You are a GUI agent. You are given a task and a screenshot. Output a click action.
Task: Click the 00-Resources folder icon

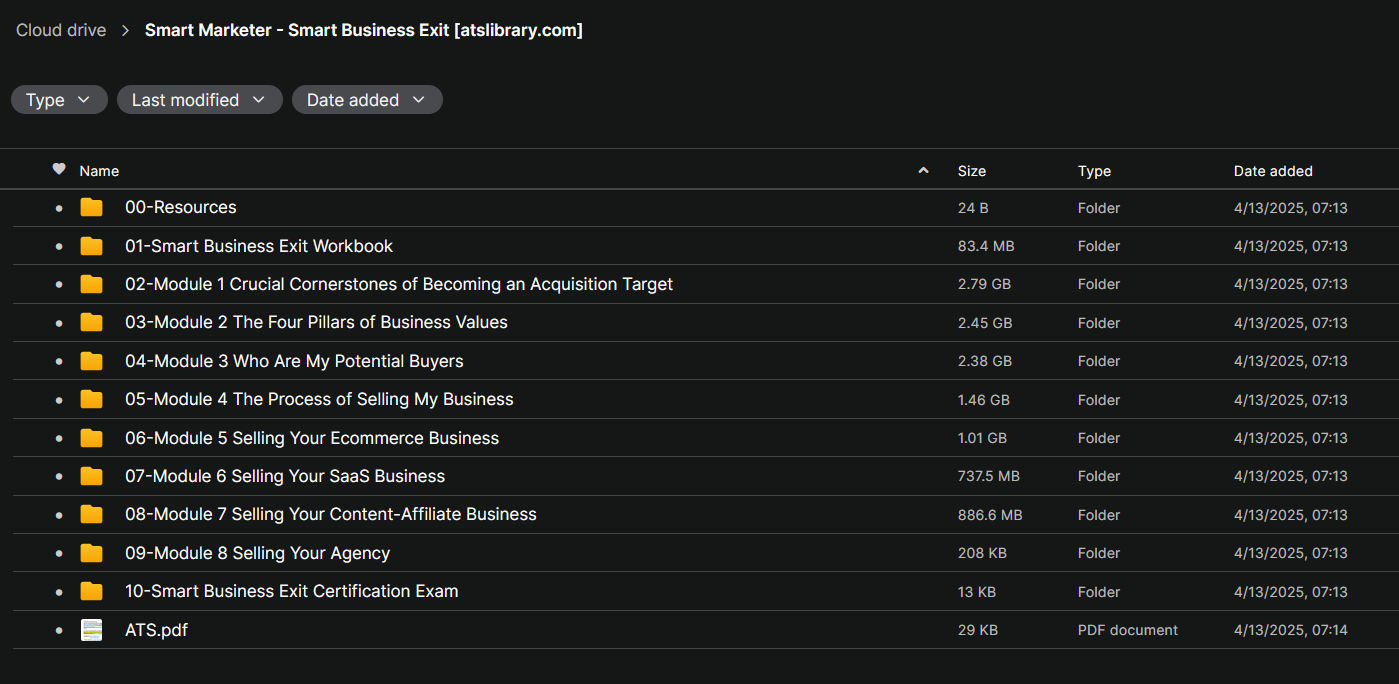click(92, 208)
